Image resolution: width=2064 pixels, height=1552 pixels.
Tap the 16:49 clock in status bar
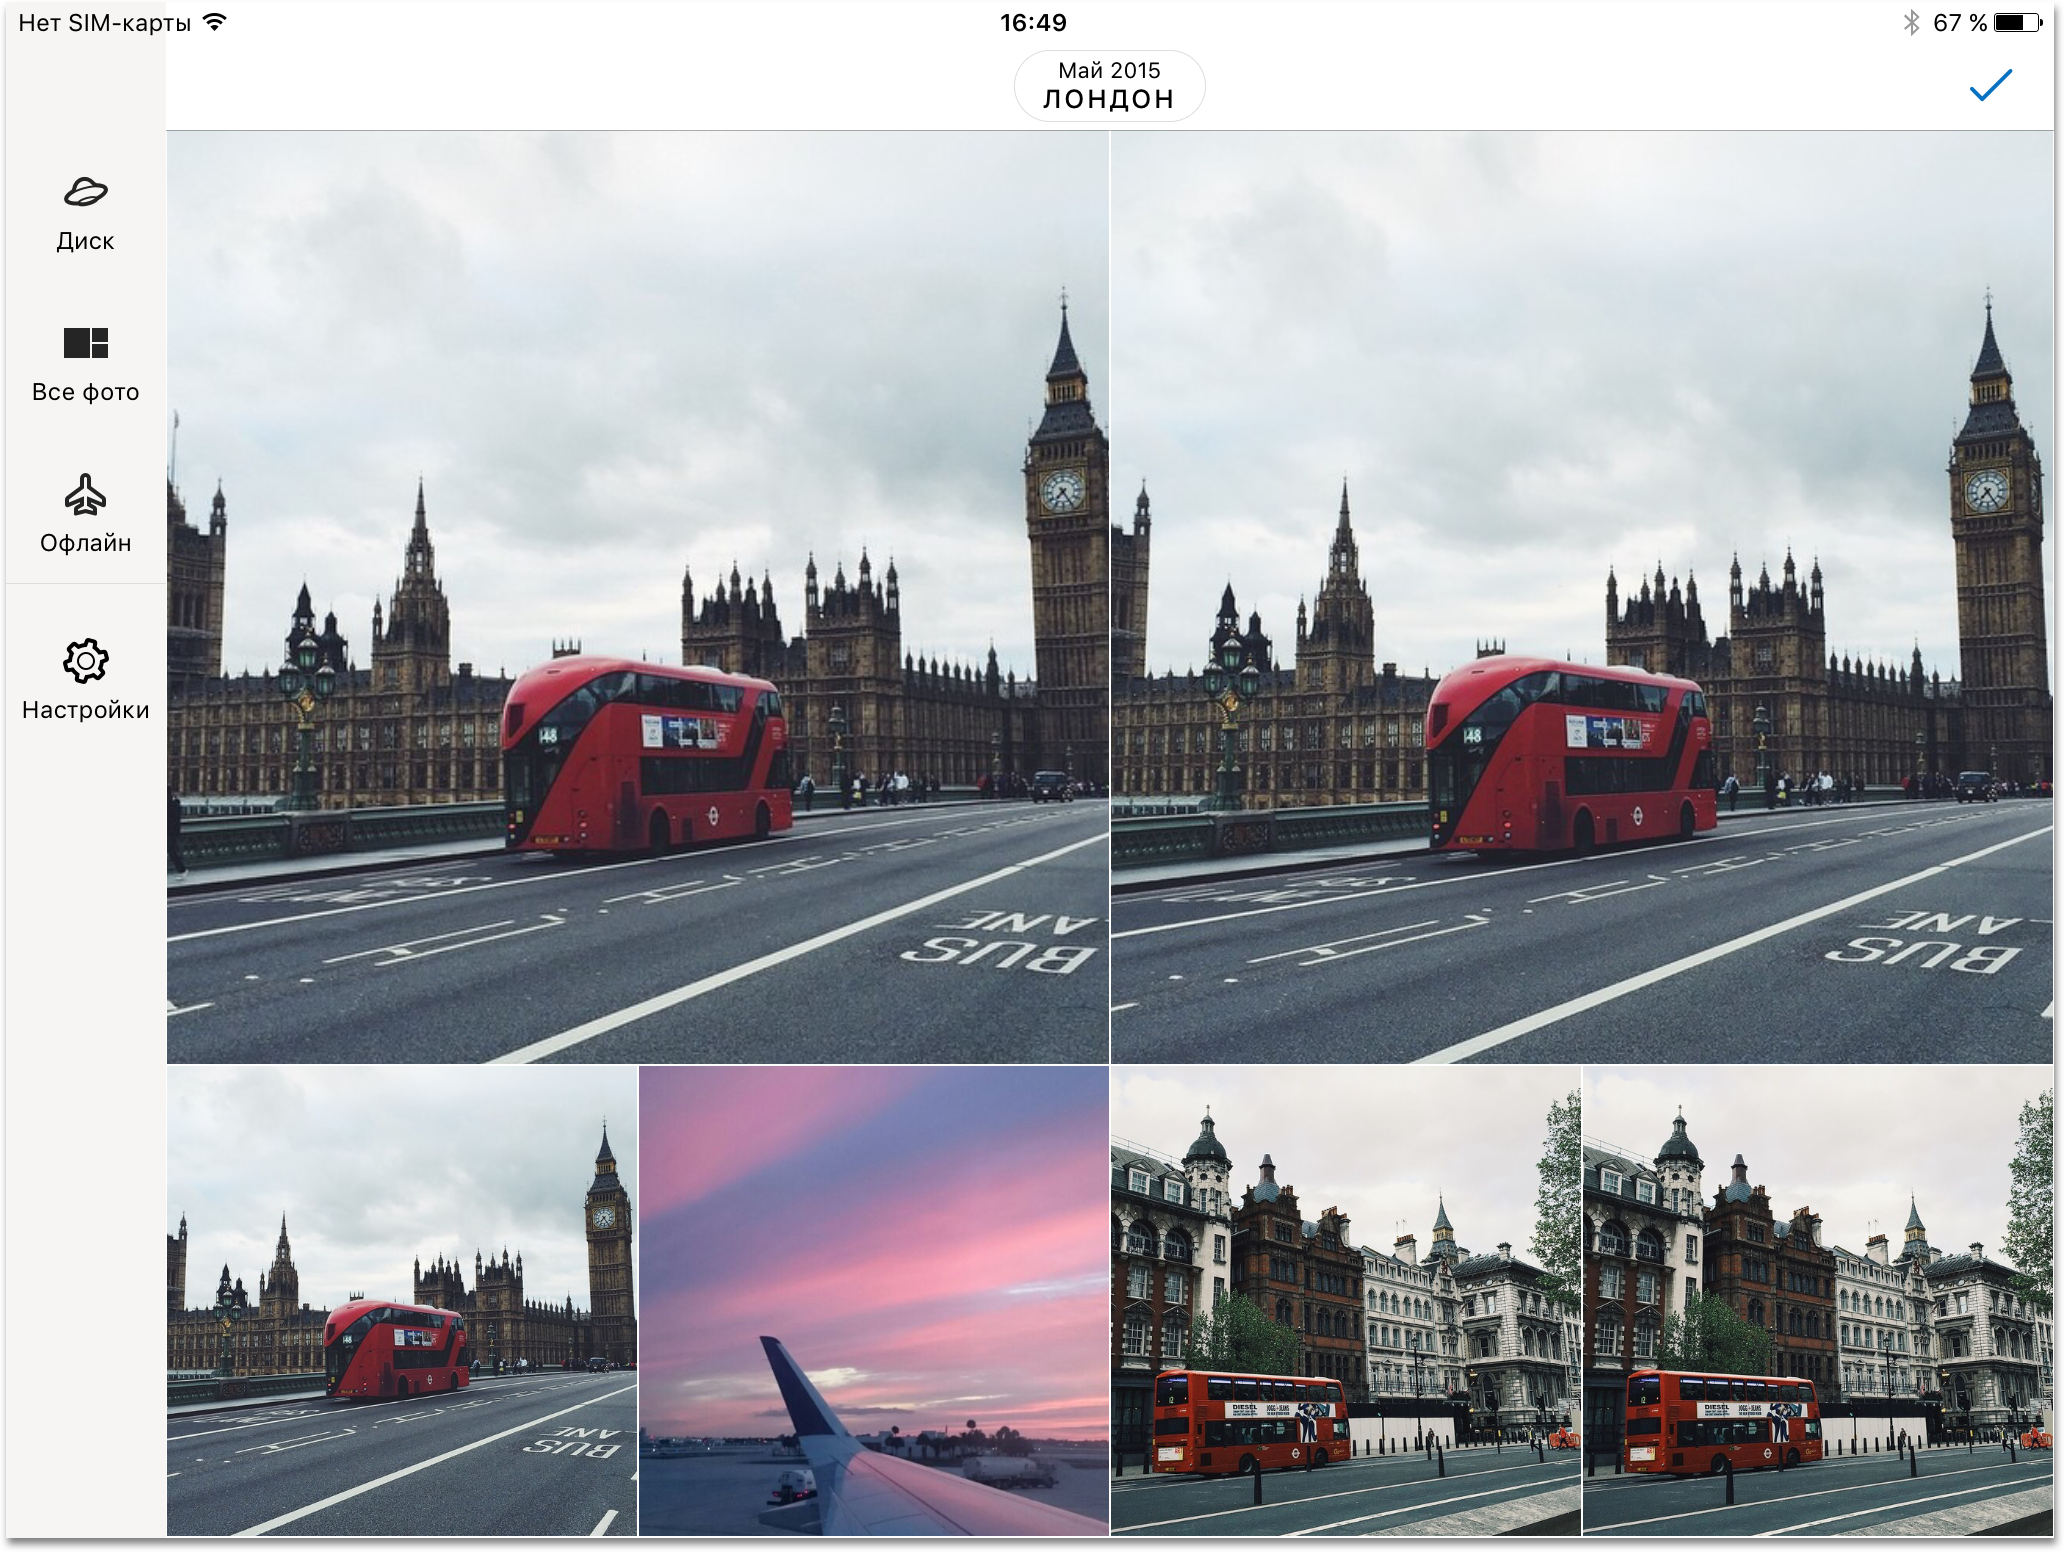tap(1032, 22)
